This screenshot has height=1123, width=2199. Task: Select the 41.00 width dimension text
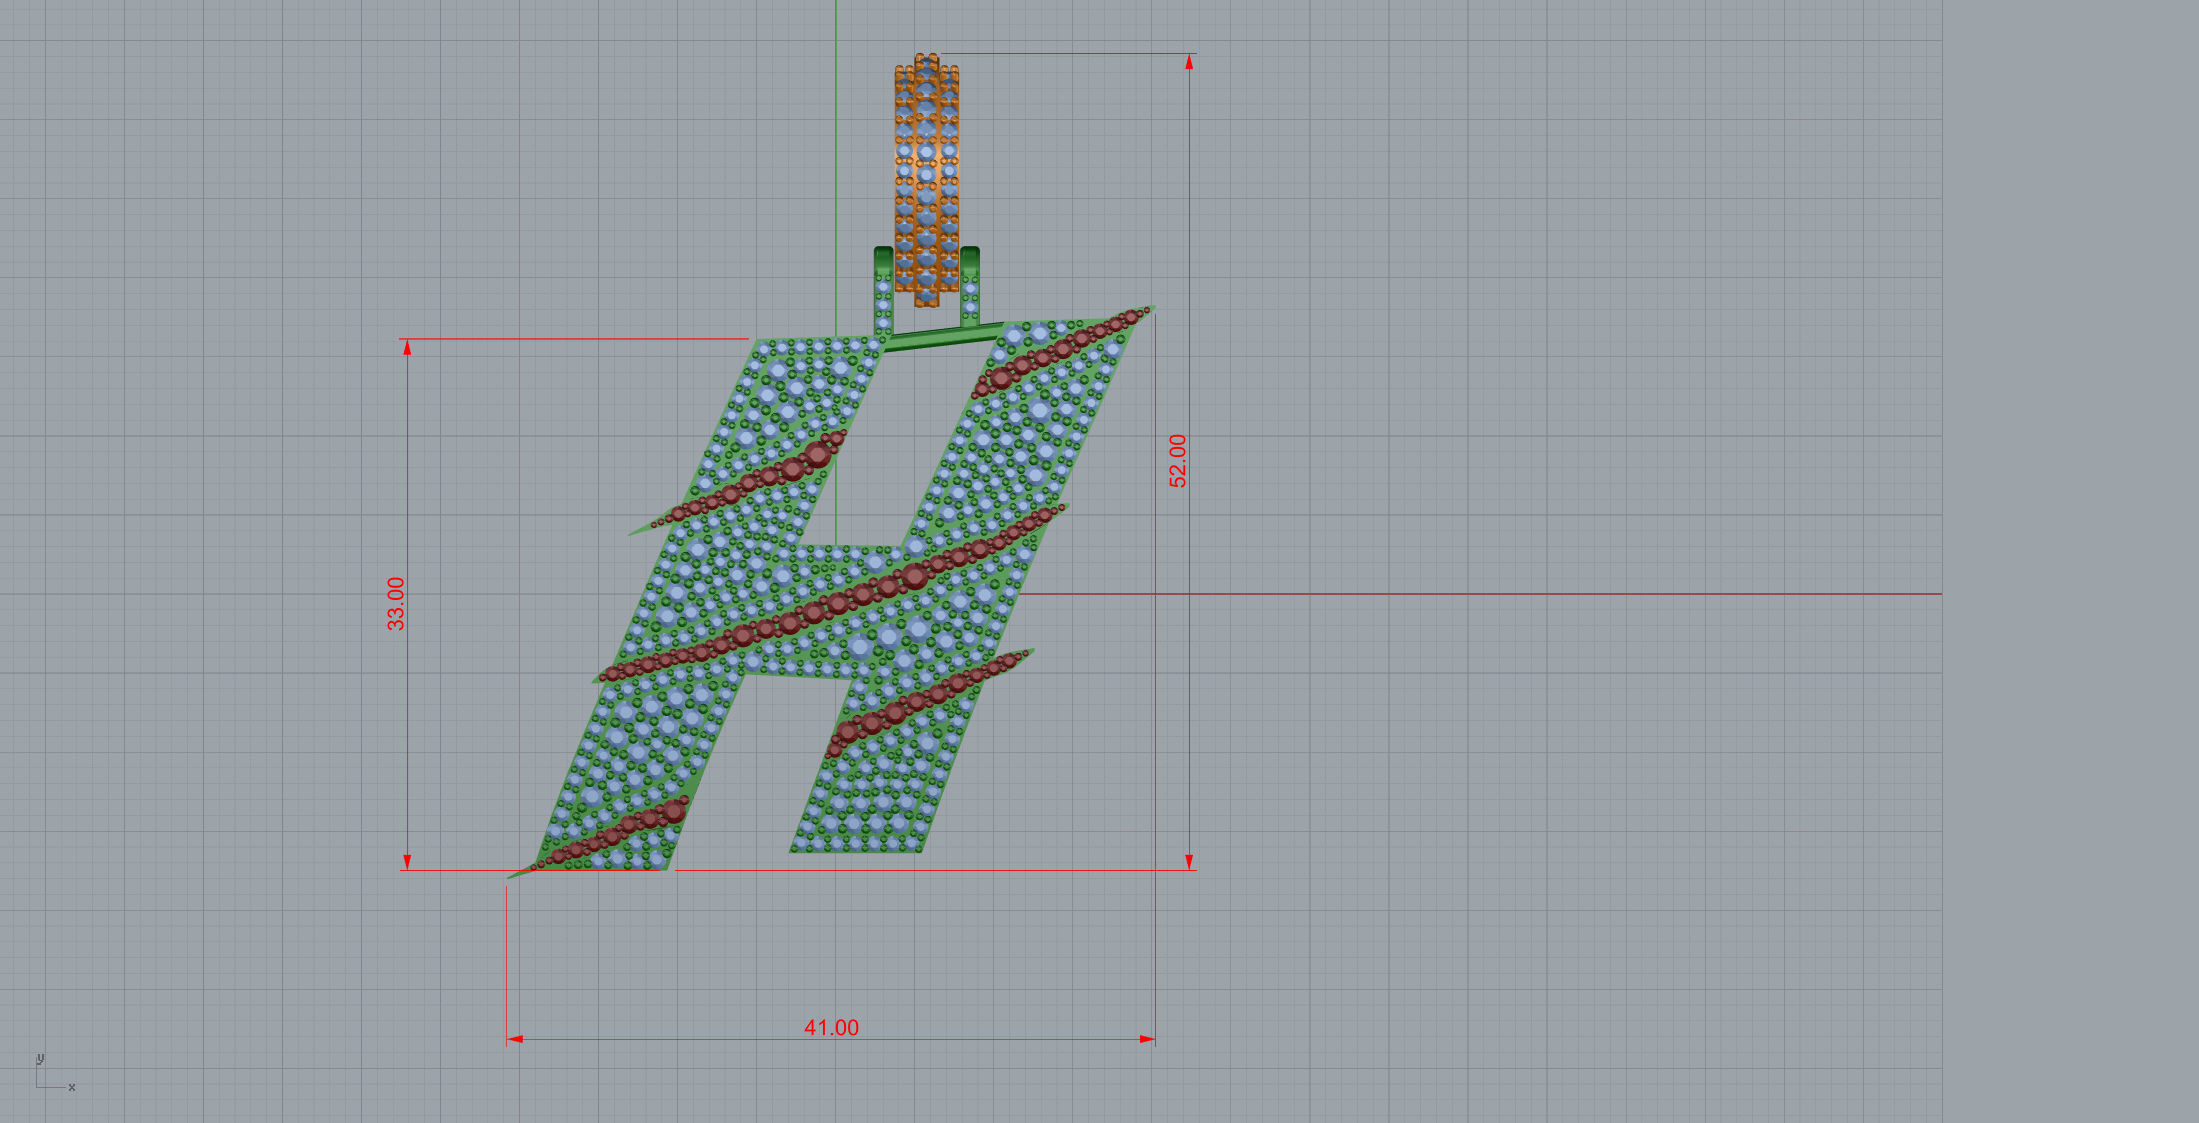tap(832, 1028)
